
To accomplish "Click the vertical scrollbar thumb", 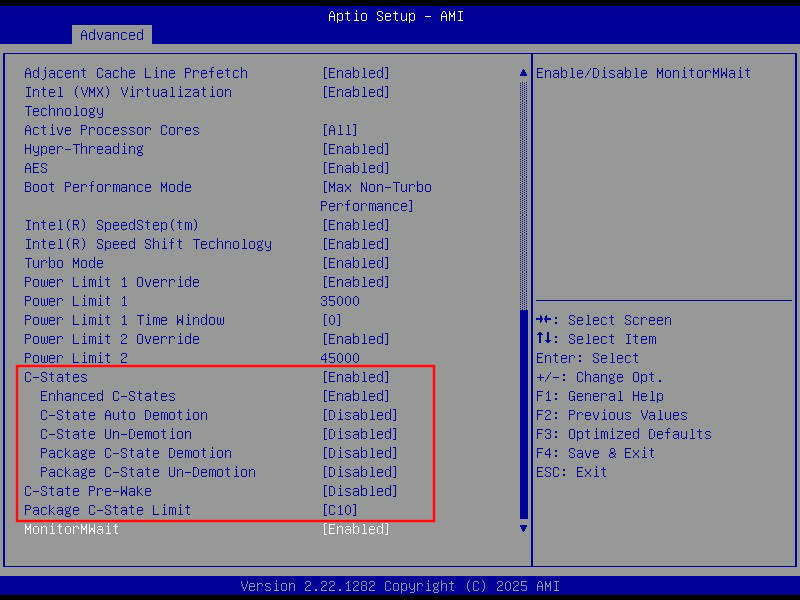I will (x=522, y=410).
